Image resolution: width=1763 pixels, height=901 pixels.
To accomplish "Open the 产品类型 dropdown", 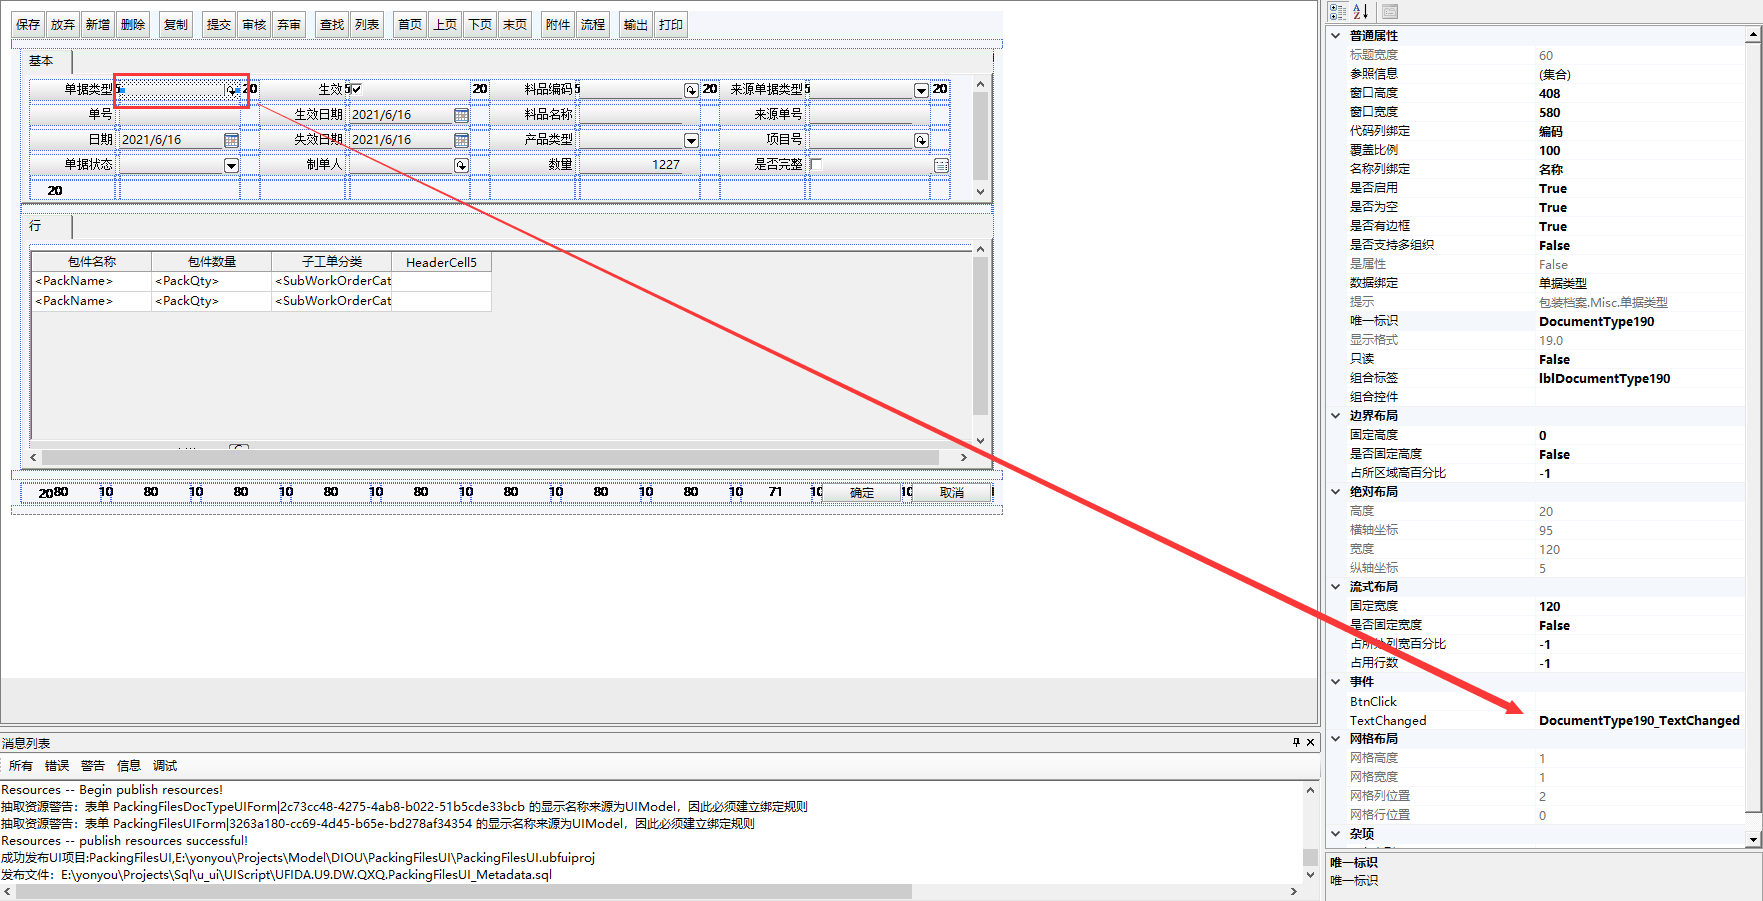I will 691,140.
